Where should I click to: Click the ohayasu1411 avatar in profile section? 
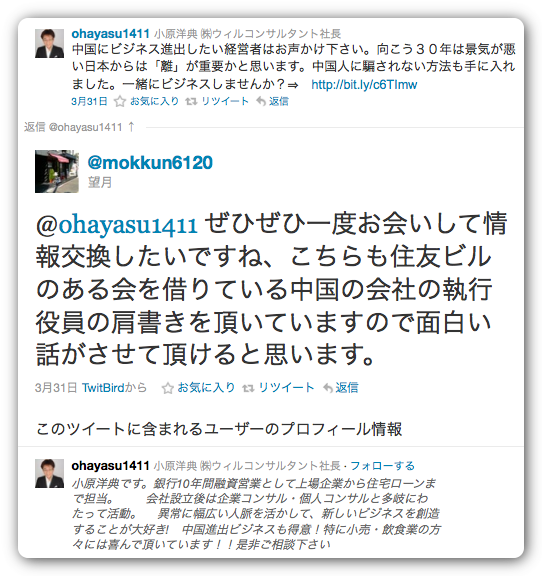(49, 473)
